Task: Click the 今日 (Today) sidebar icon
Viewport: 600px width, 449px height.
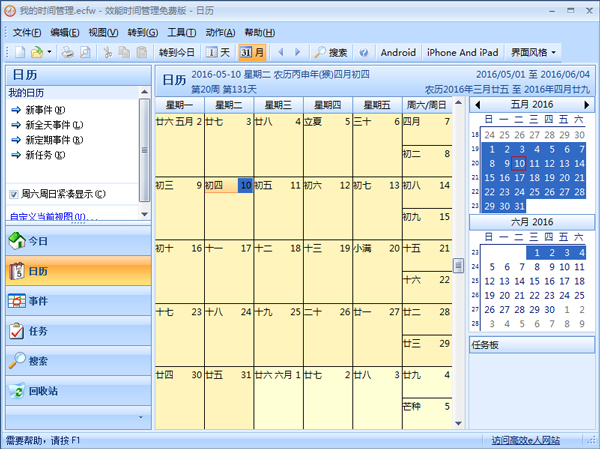Action: (17, 241)
